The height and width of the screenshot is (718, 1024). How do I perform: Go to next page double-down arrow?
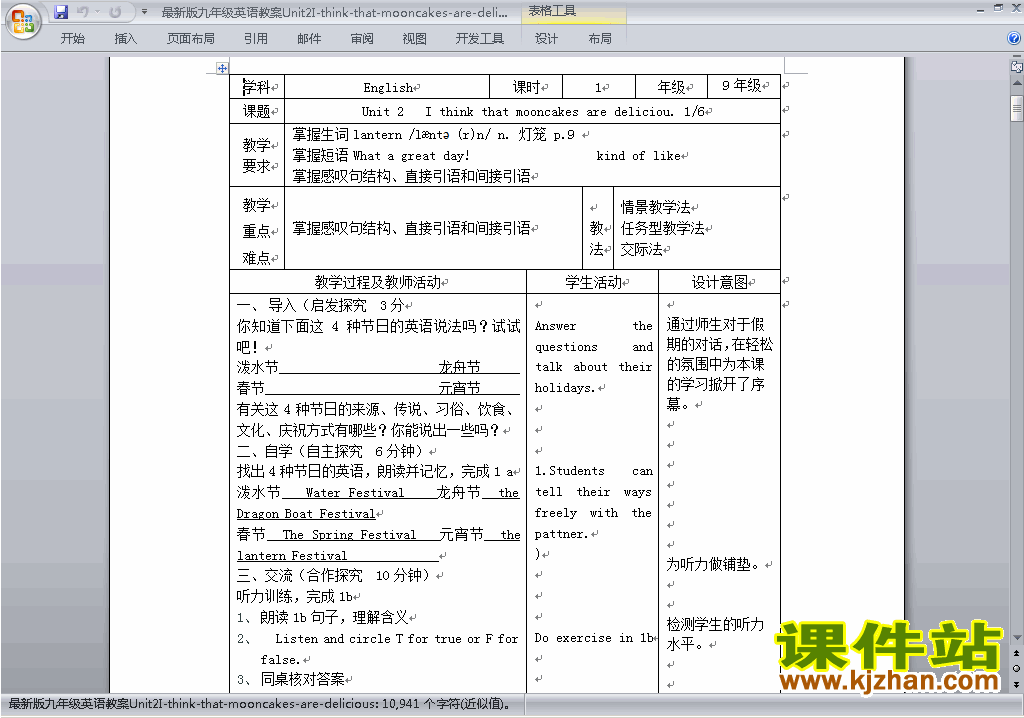click(x=1016, y=684)
